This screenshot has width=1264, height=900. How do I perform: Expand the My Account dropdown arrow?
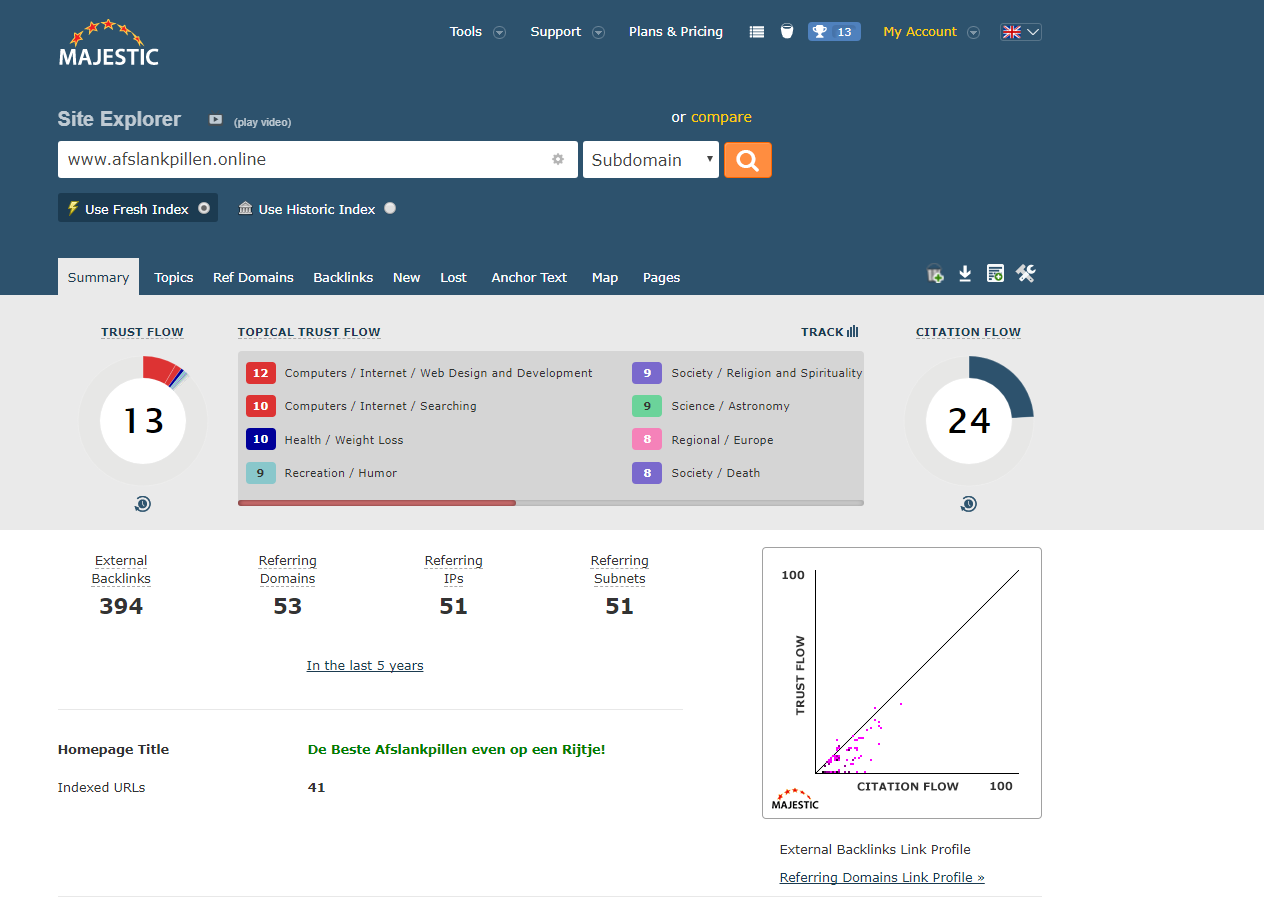(x=973, y=32)
